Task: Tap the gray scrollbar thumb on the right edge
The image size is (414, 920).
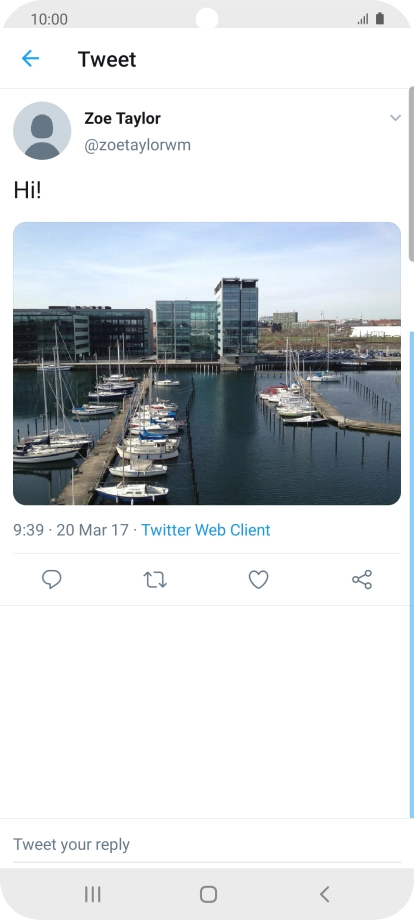Action: coord(411,174)
